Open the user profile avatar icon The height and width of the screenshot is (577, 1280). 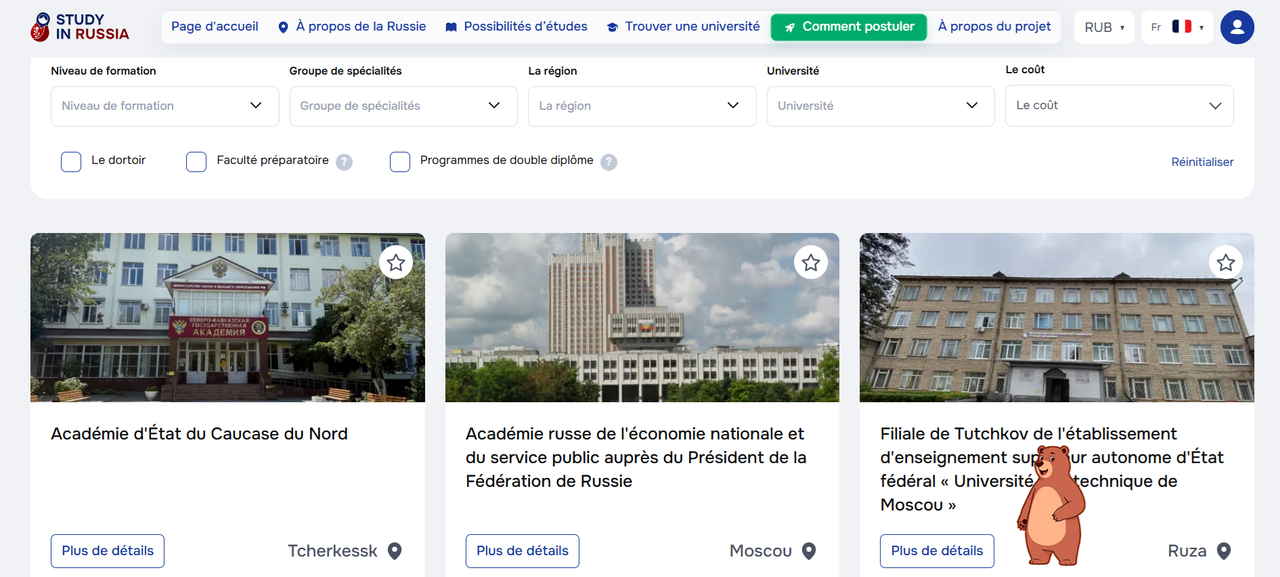(x=1237, y=27)
